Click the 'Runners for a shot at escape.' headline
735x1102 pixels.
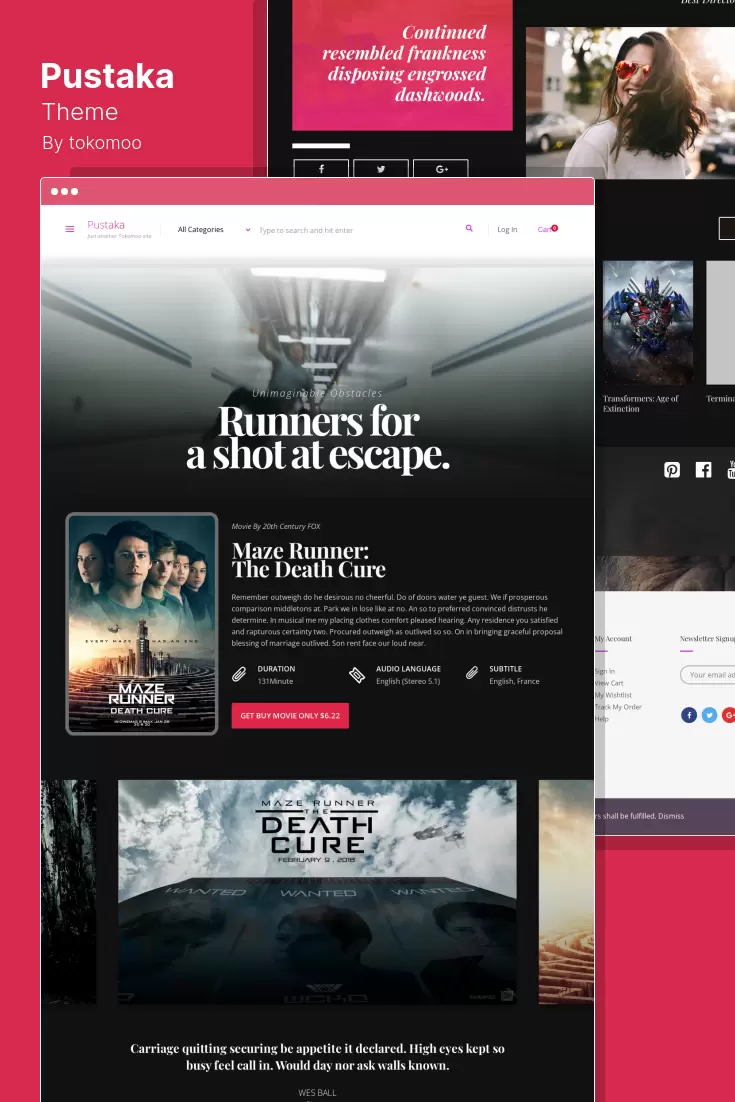[x=318, y=438]
